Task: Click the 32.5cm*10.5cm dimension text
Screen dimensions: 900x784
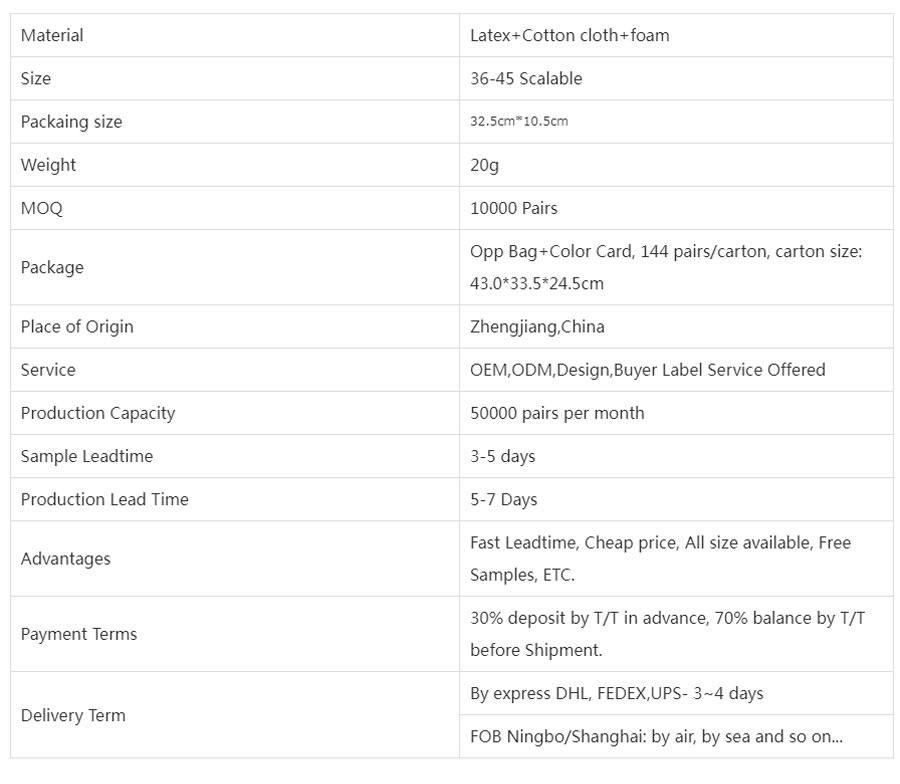Action: point(518,122)
